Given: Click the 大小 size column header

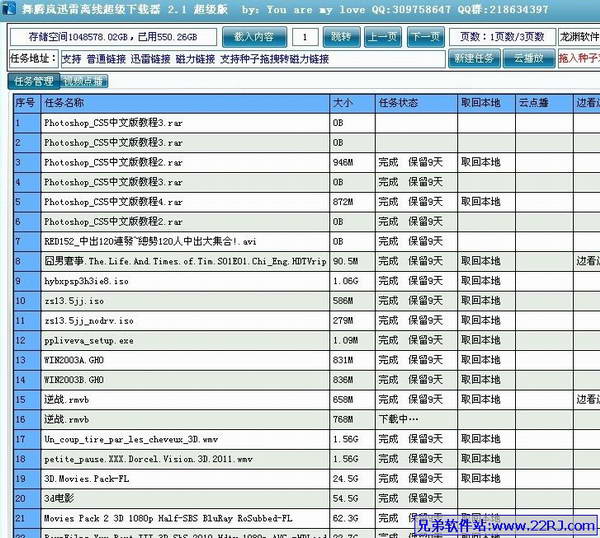Looking at the screenshot, I should [342, 102].
